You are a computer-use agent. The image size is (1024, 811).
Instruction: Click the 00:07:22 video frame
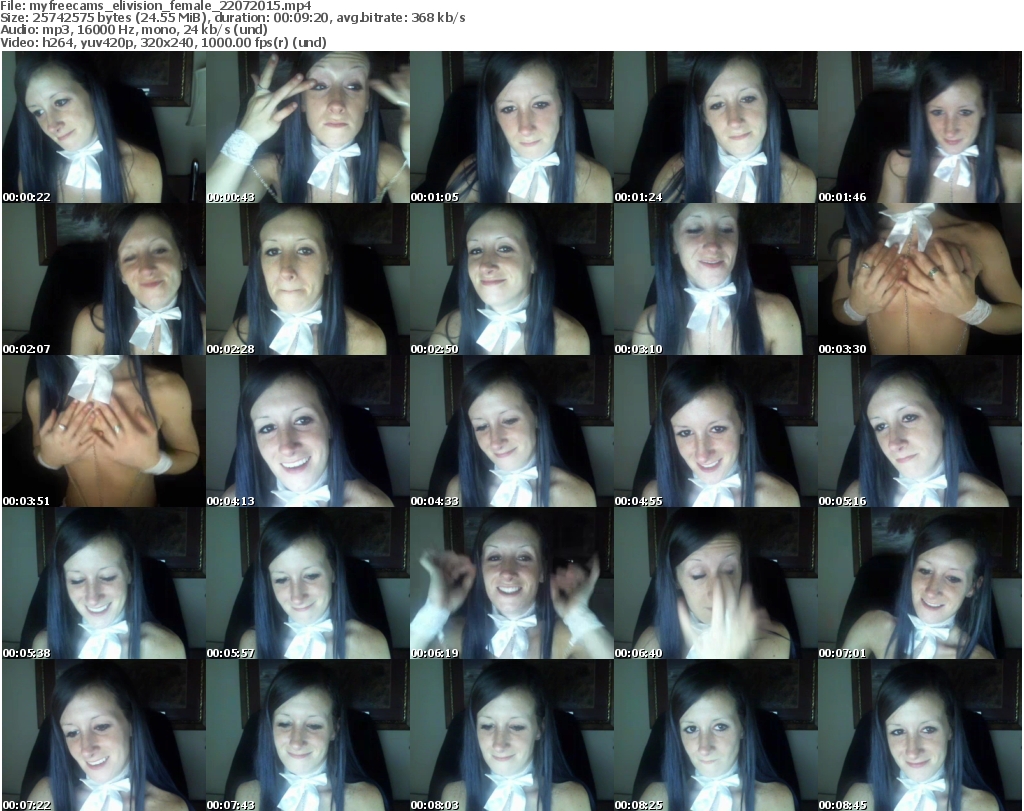click(x=104, y=735)
